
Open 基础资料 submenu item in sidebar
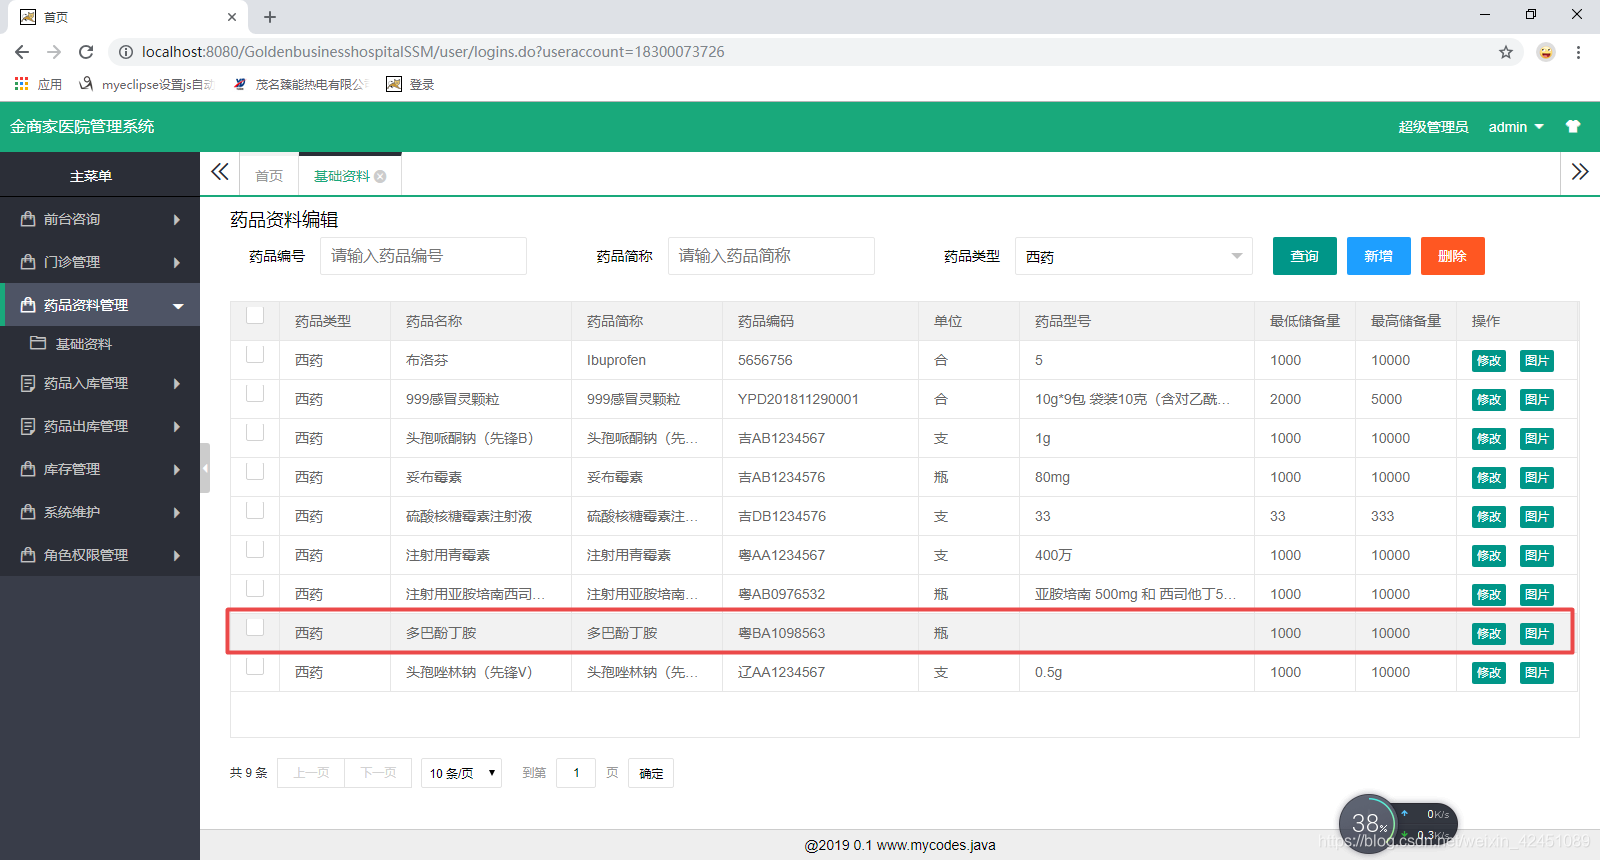100,344
